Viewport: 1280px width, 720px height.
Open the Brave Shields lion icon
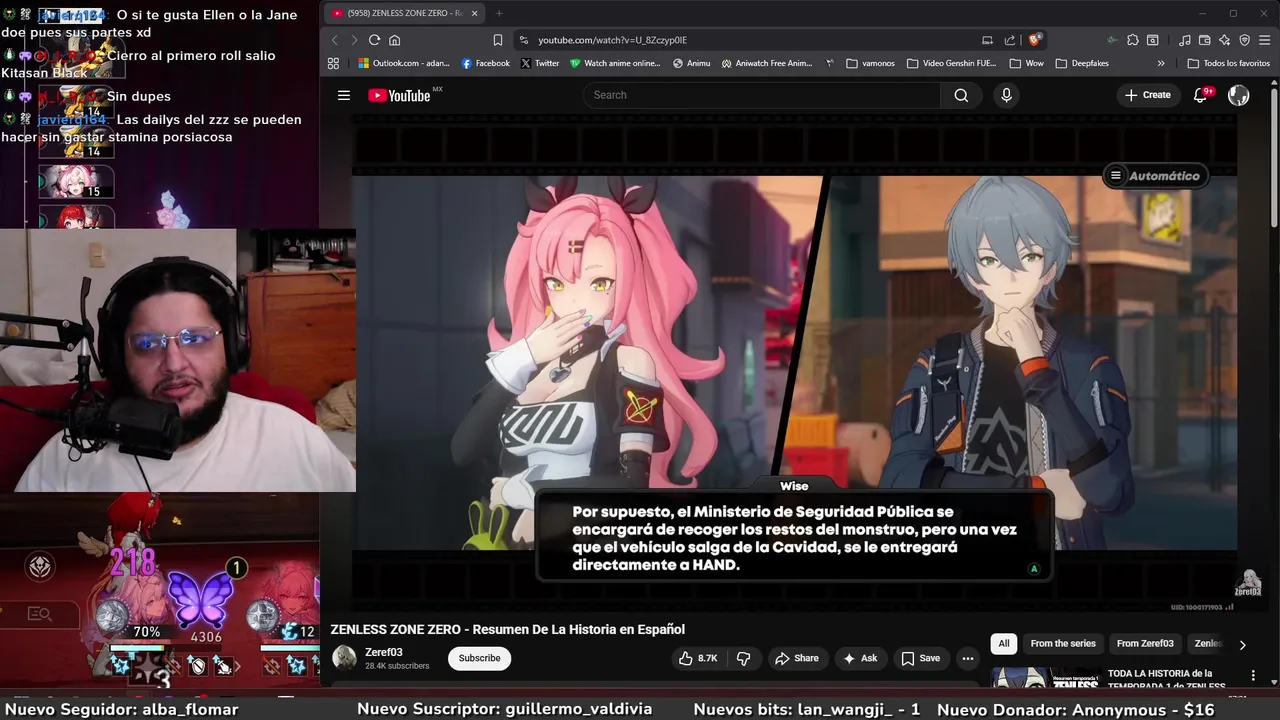click(1035, 40)
